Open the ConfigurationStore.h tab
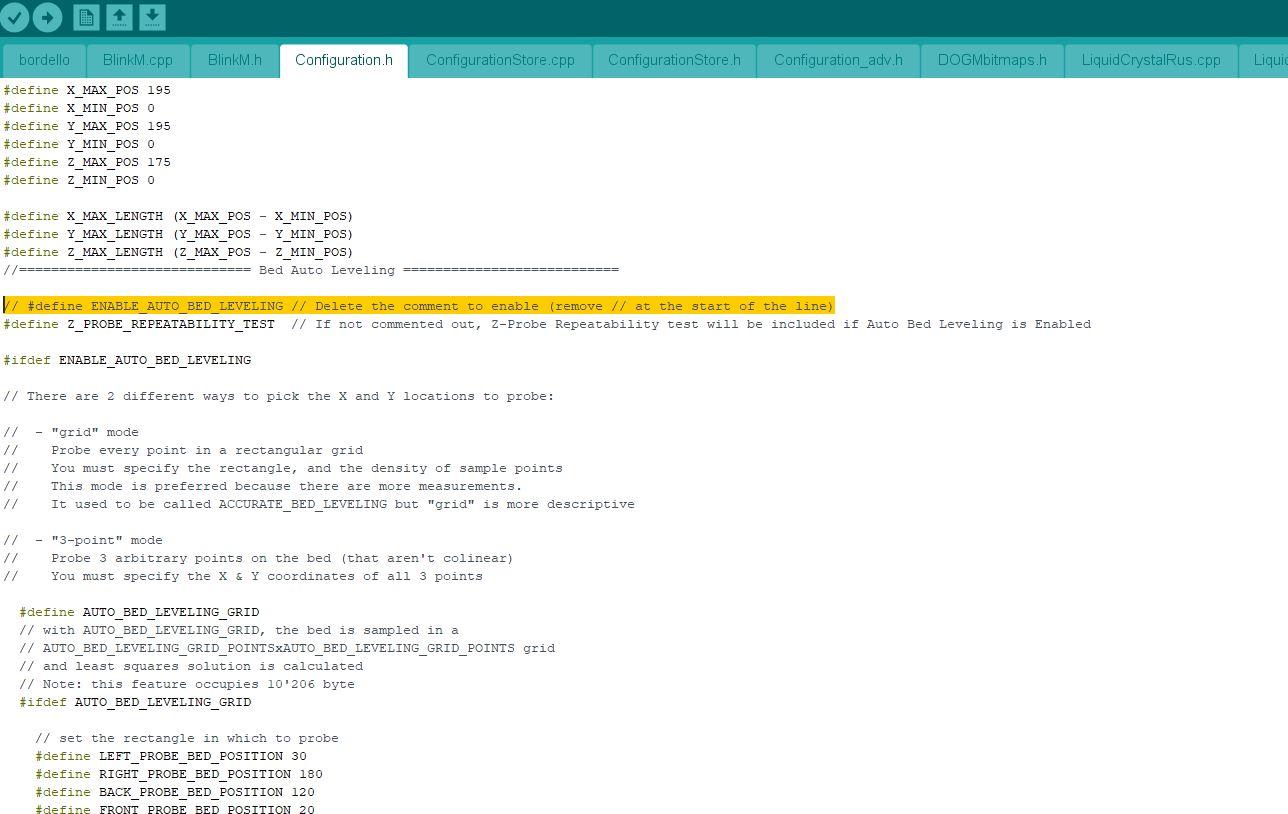Viewport: 1288px width, 814px height. click(x=674, y=60)
